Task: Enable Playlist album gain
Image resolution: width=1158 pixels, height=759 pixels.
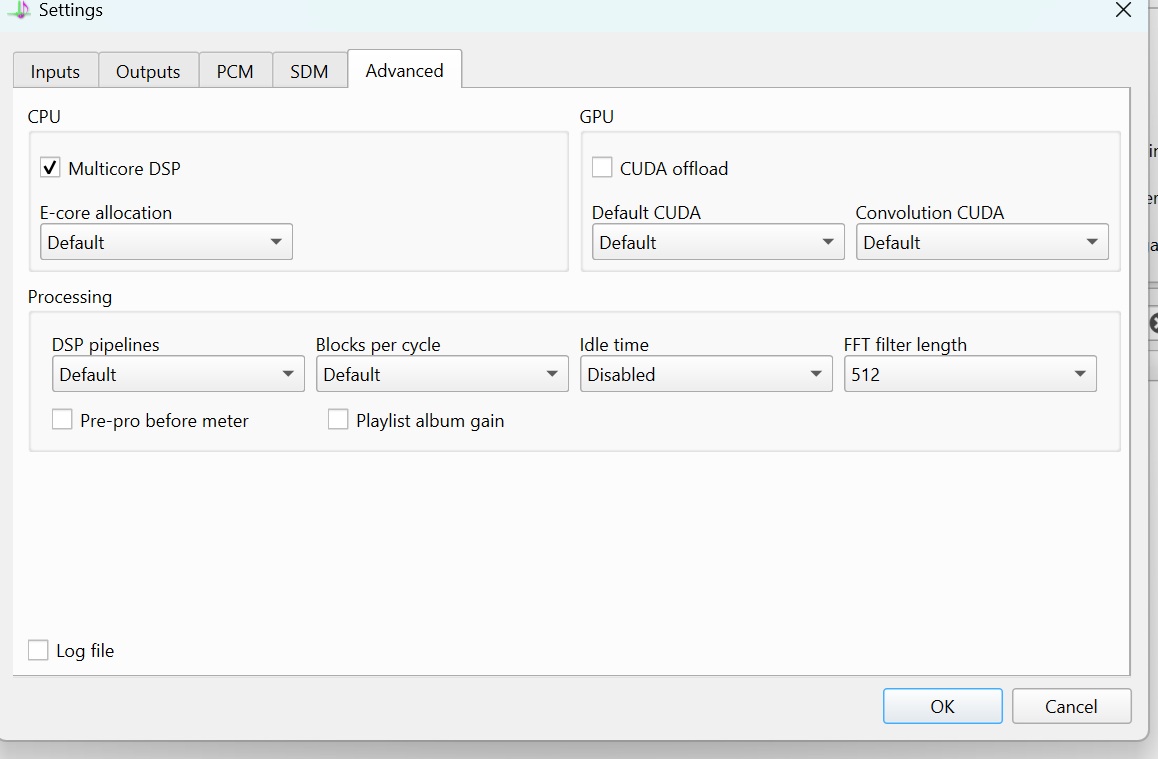Action: pyautogui.click(x=338, y=419)
